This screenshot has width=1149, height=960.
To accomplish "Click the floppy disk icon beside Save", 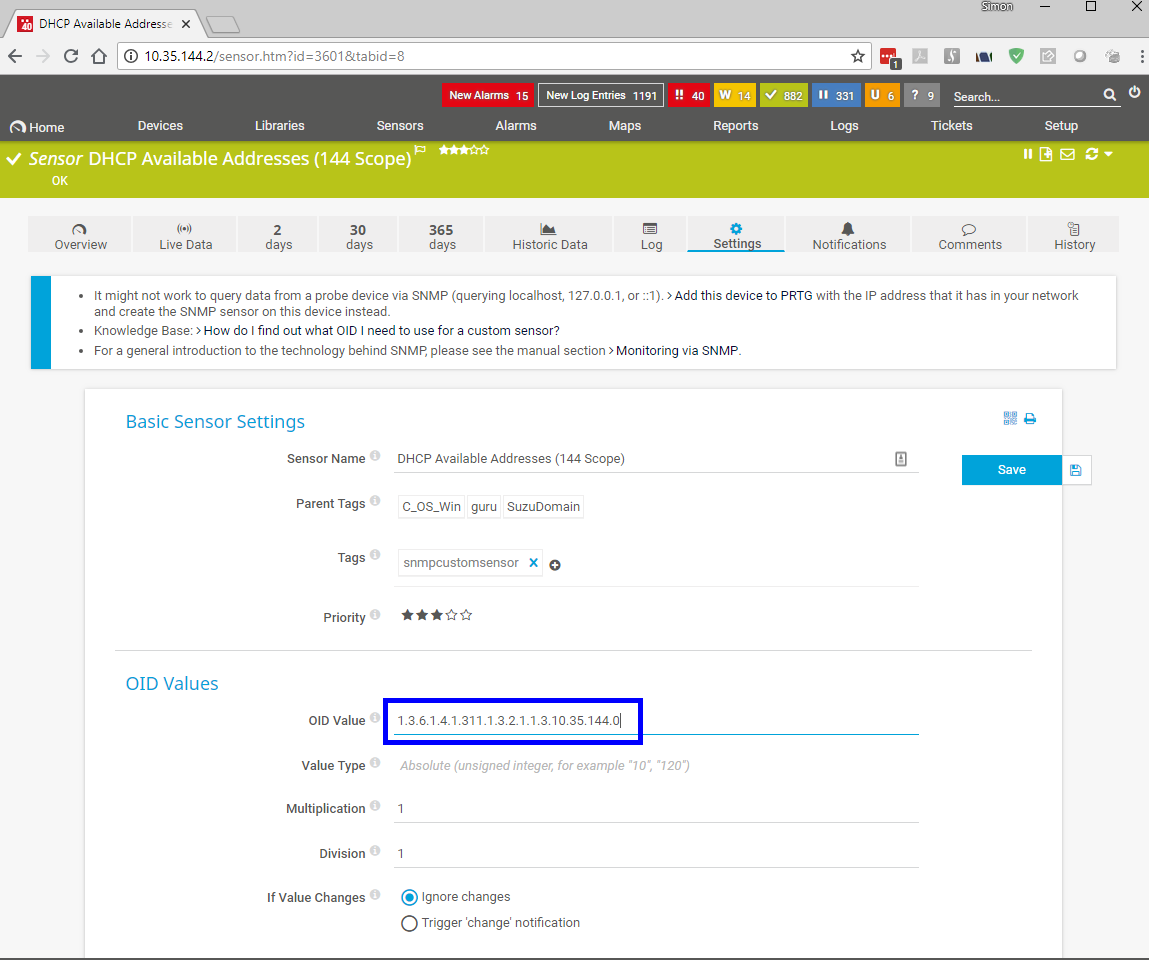I will (1076, 470).
